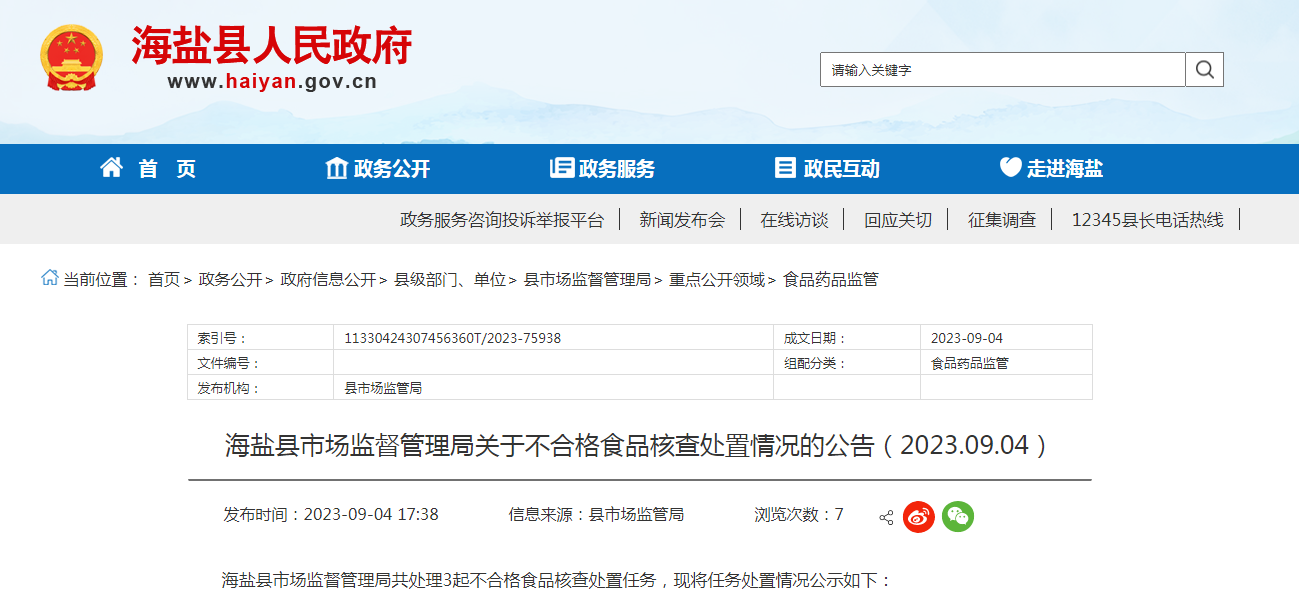The image size is (1299, 593).
Task: Open 政民互动 navigation menu item
Action: (842, 169)
